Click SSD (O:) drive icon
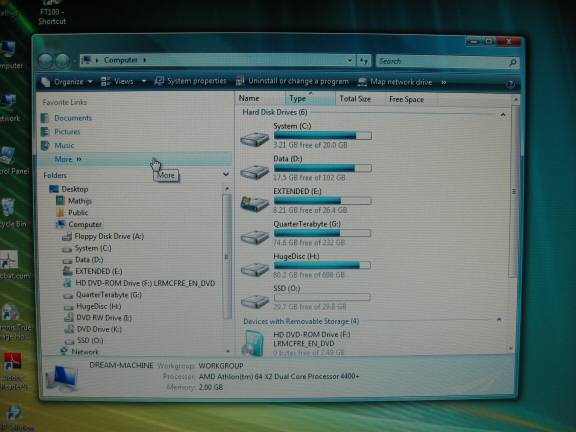Screen dimensions: 576x432 pyautogui.click(x=255, y=301)
